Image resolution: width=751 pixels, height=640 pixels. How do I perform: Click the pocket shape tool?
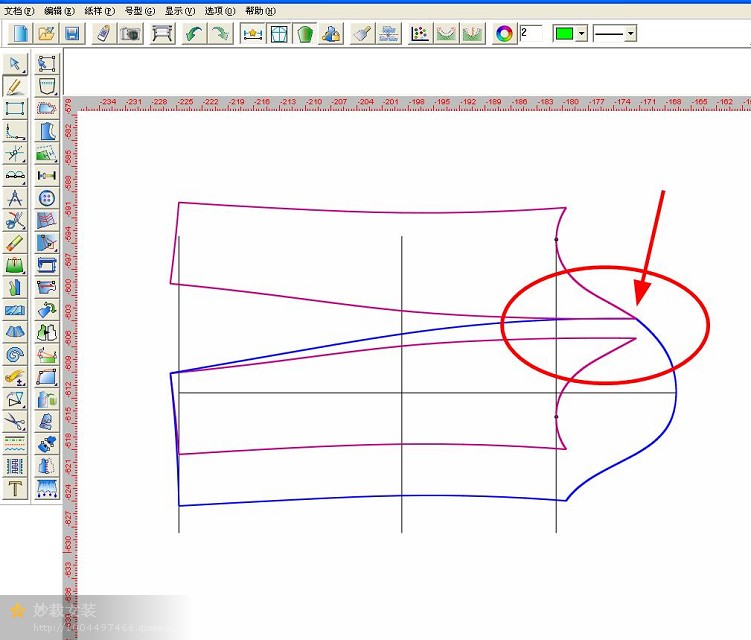tap(46, 86)
